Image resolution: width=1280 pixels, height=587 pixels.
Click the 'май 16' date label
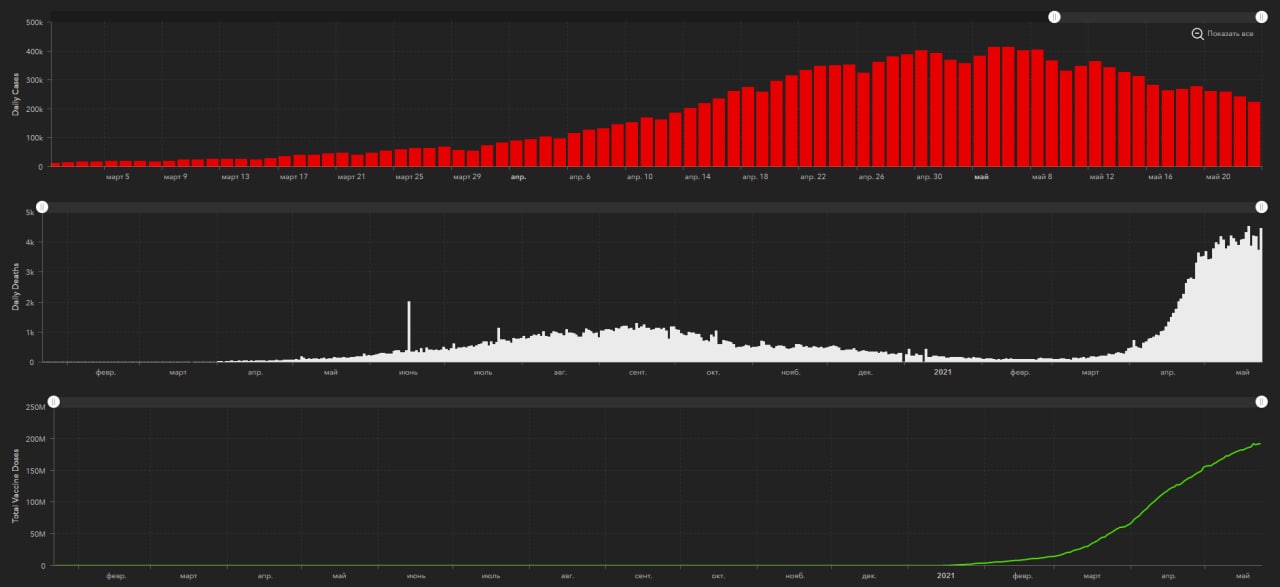tap(1160, 177)
